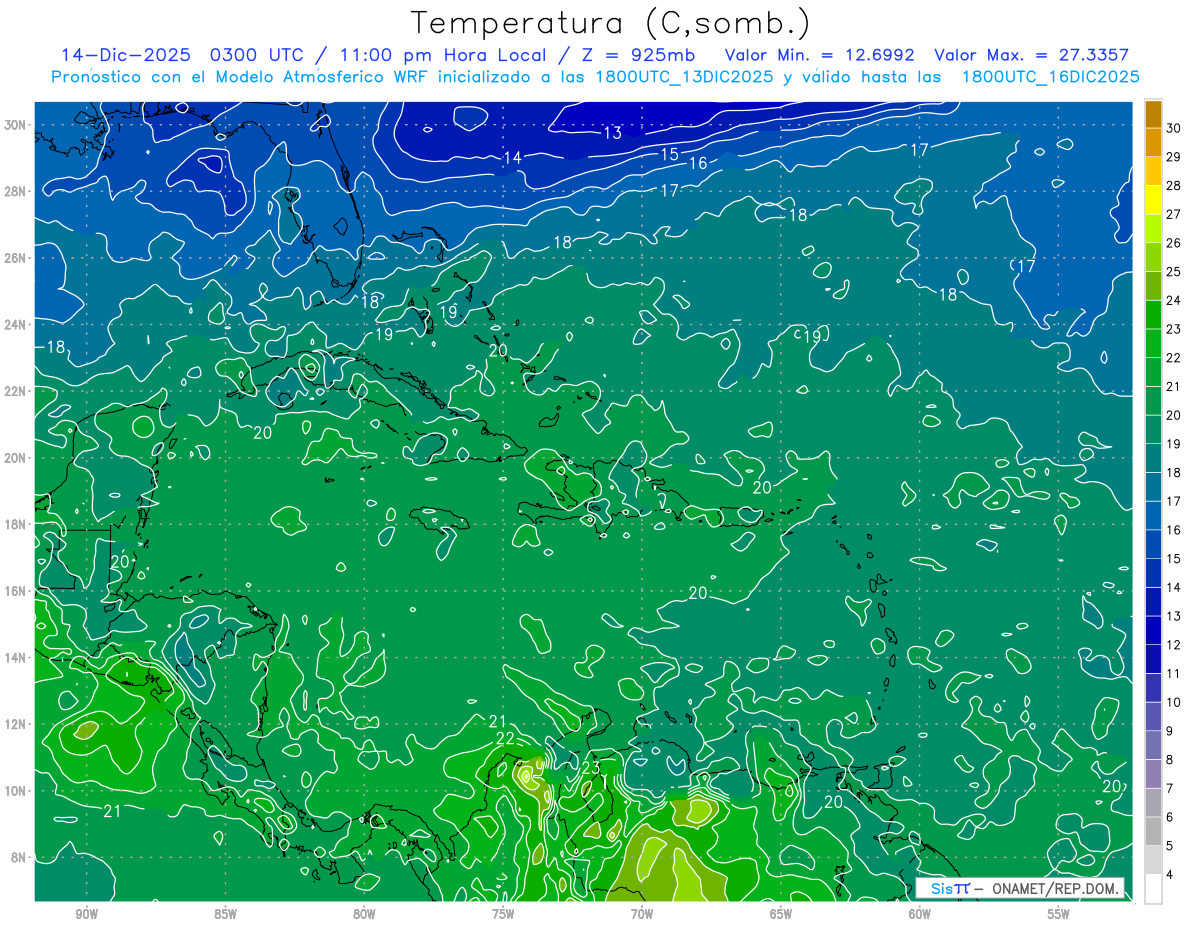Click the color scale number 29
The width and height of the screenshot is (1200, 927).
[1173, 157]
